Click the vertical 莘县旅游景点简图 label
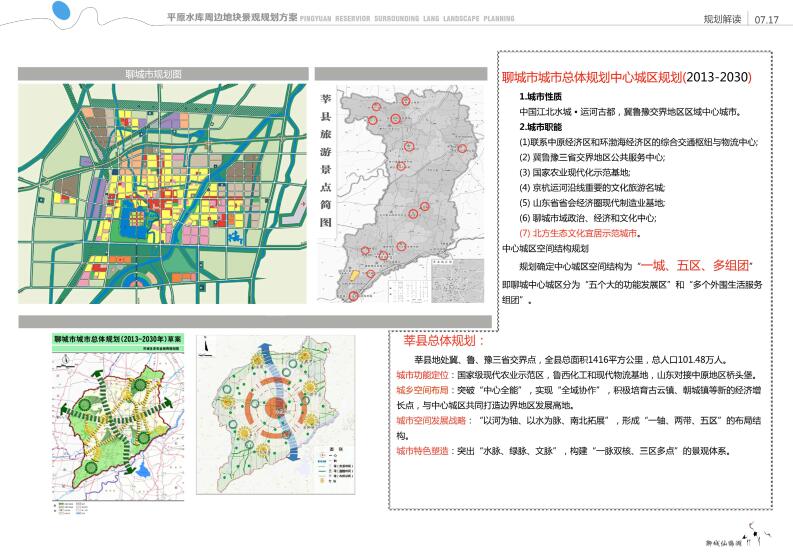793x559 pixels. tap(326, 160)
